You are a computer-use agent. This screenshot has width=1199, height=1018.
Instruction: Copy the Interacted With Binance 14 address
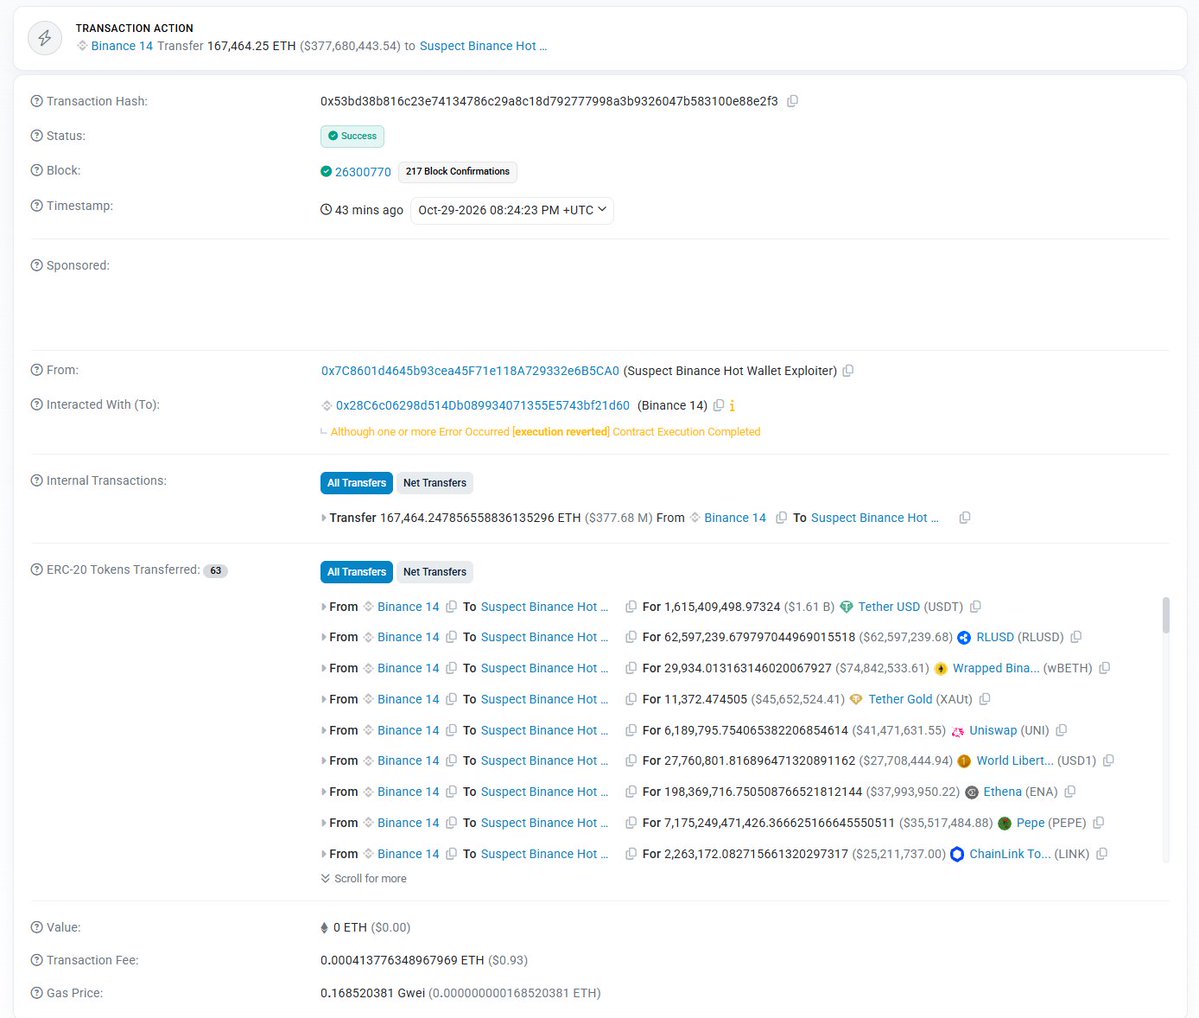click(719, 405)
